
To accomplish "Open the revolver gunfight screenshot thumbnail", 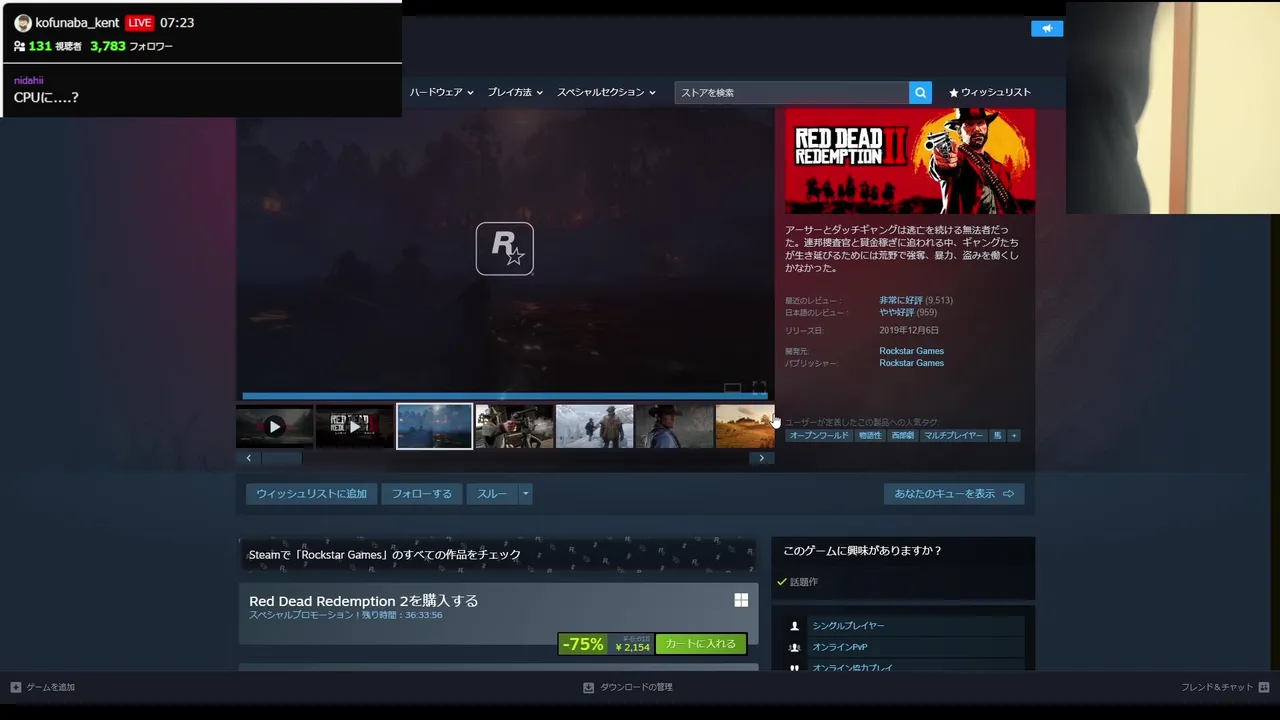I will (514, 426).
